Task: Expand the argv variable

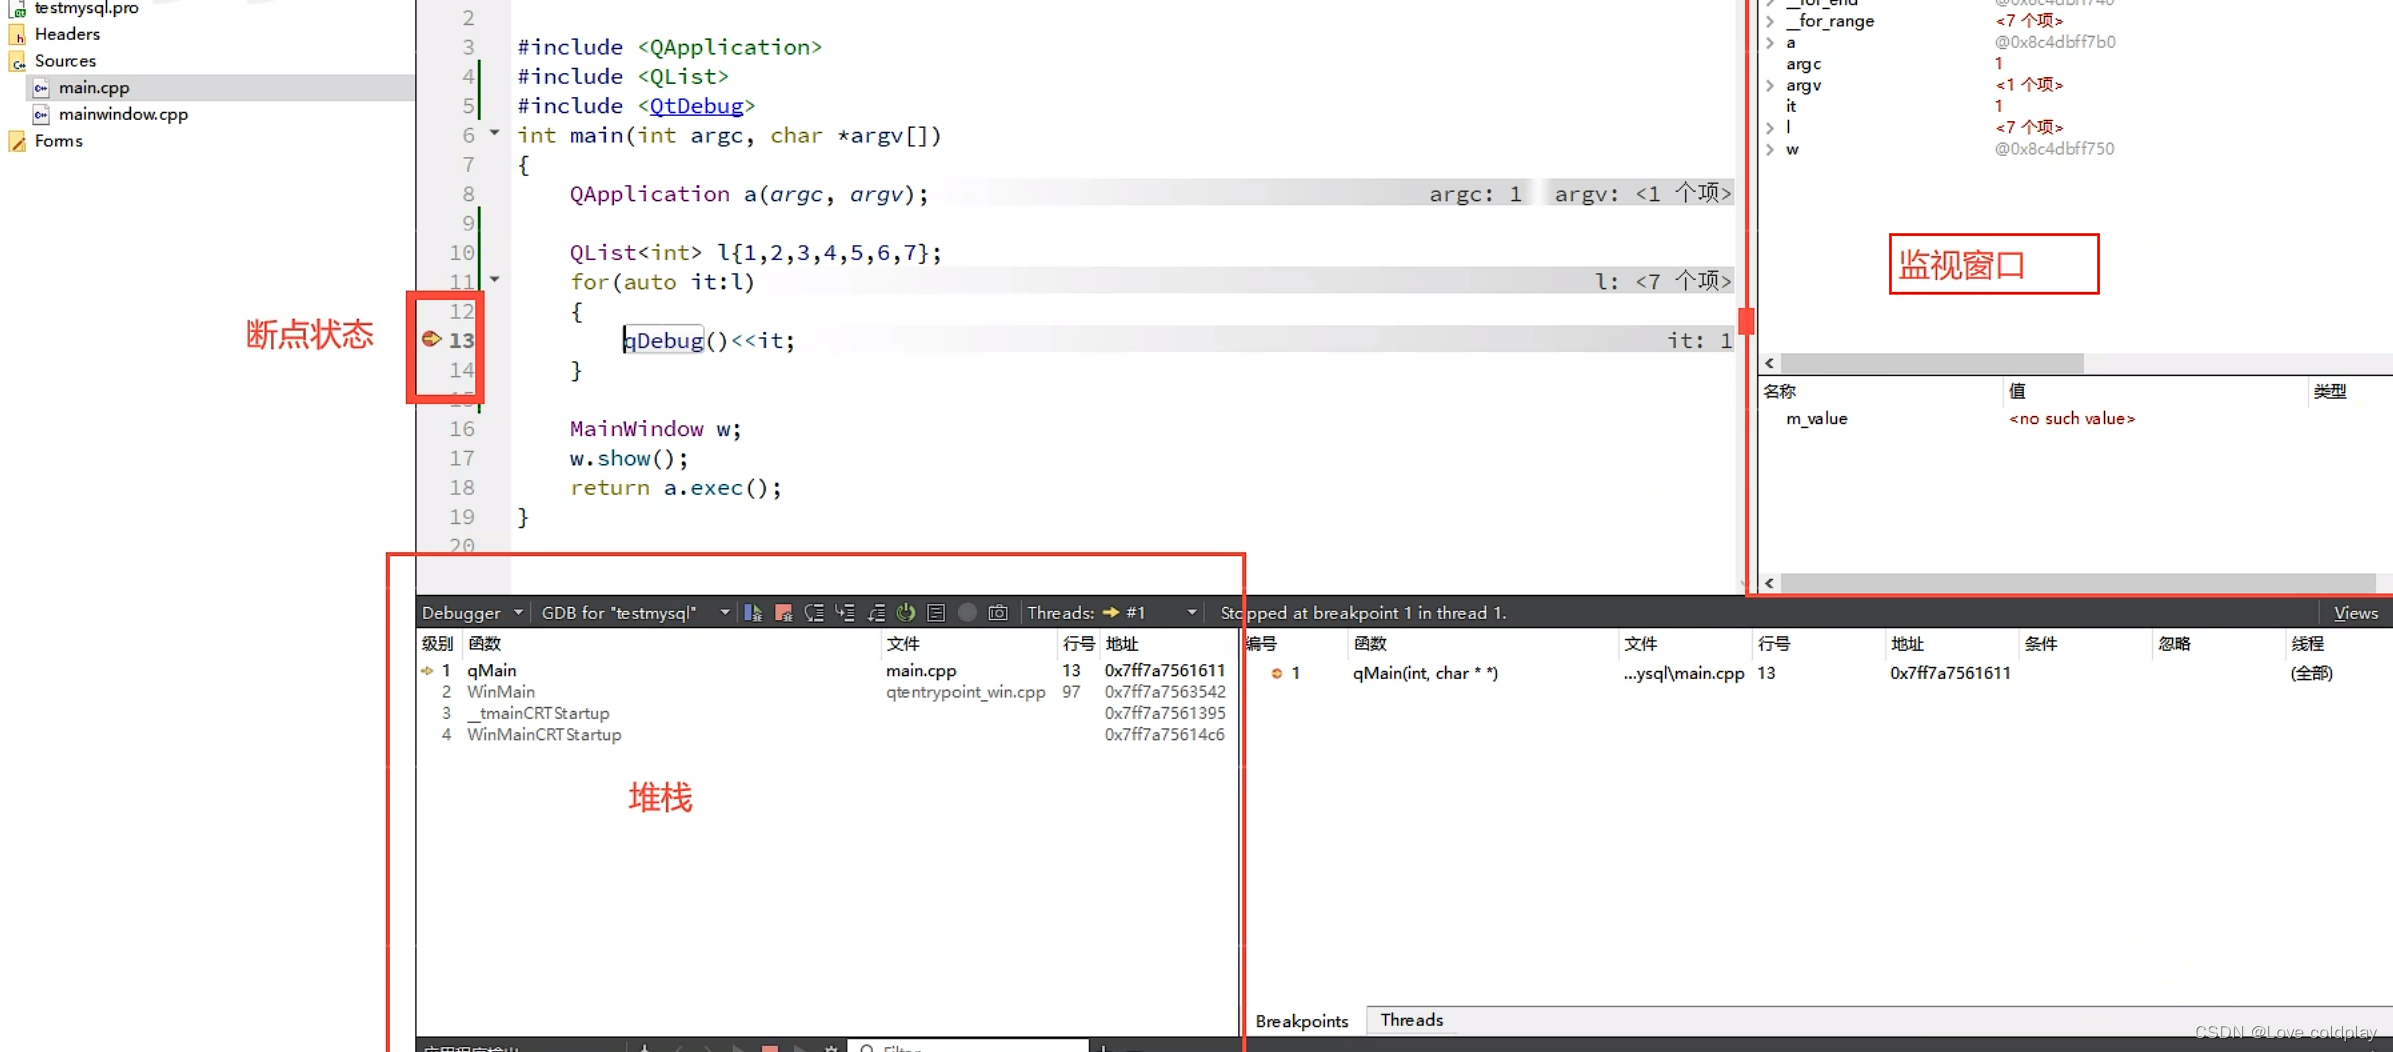Action: click(x=1770, y=85)
